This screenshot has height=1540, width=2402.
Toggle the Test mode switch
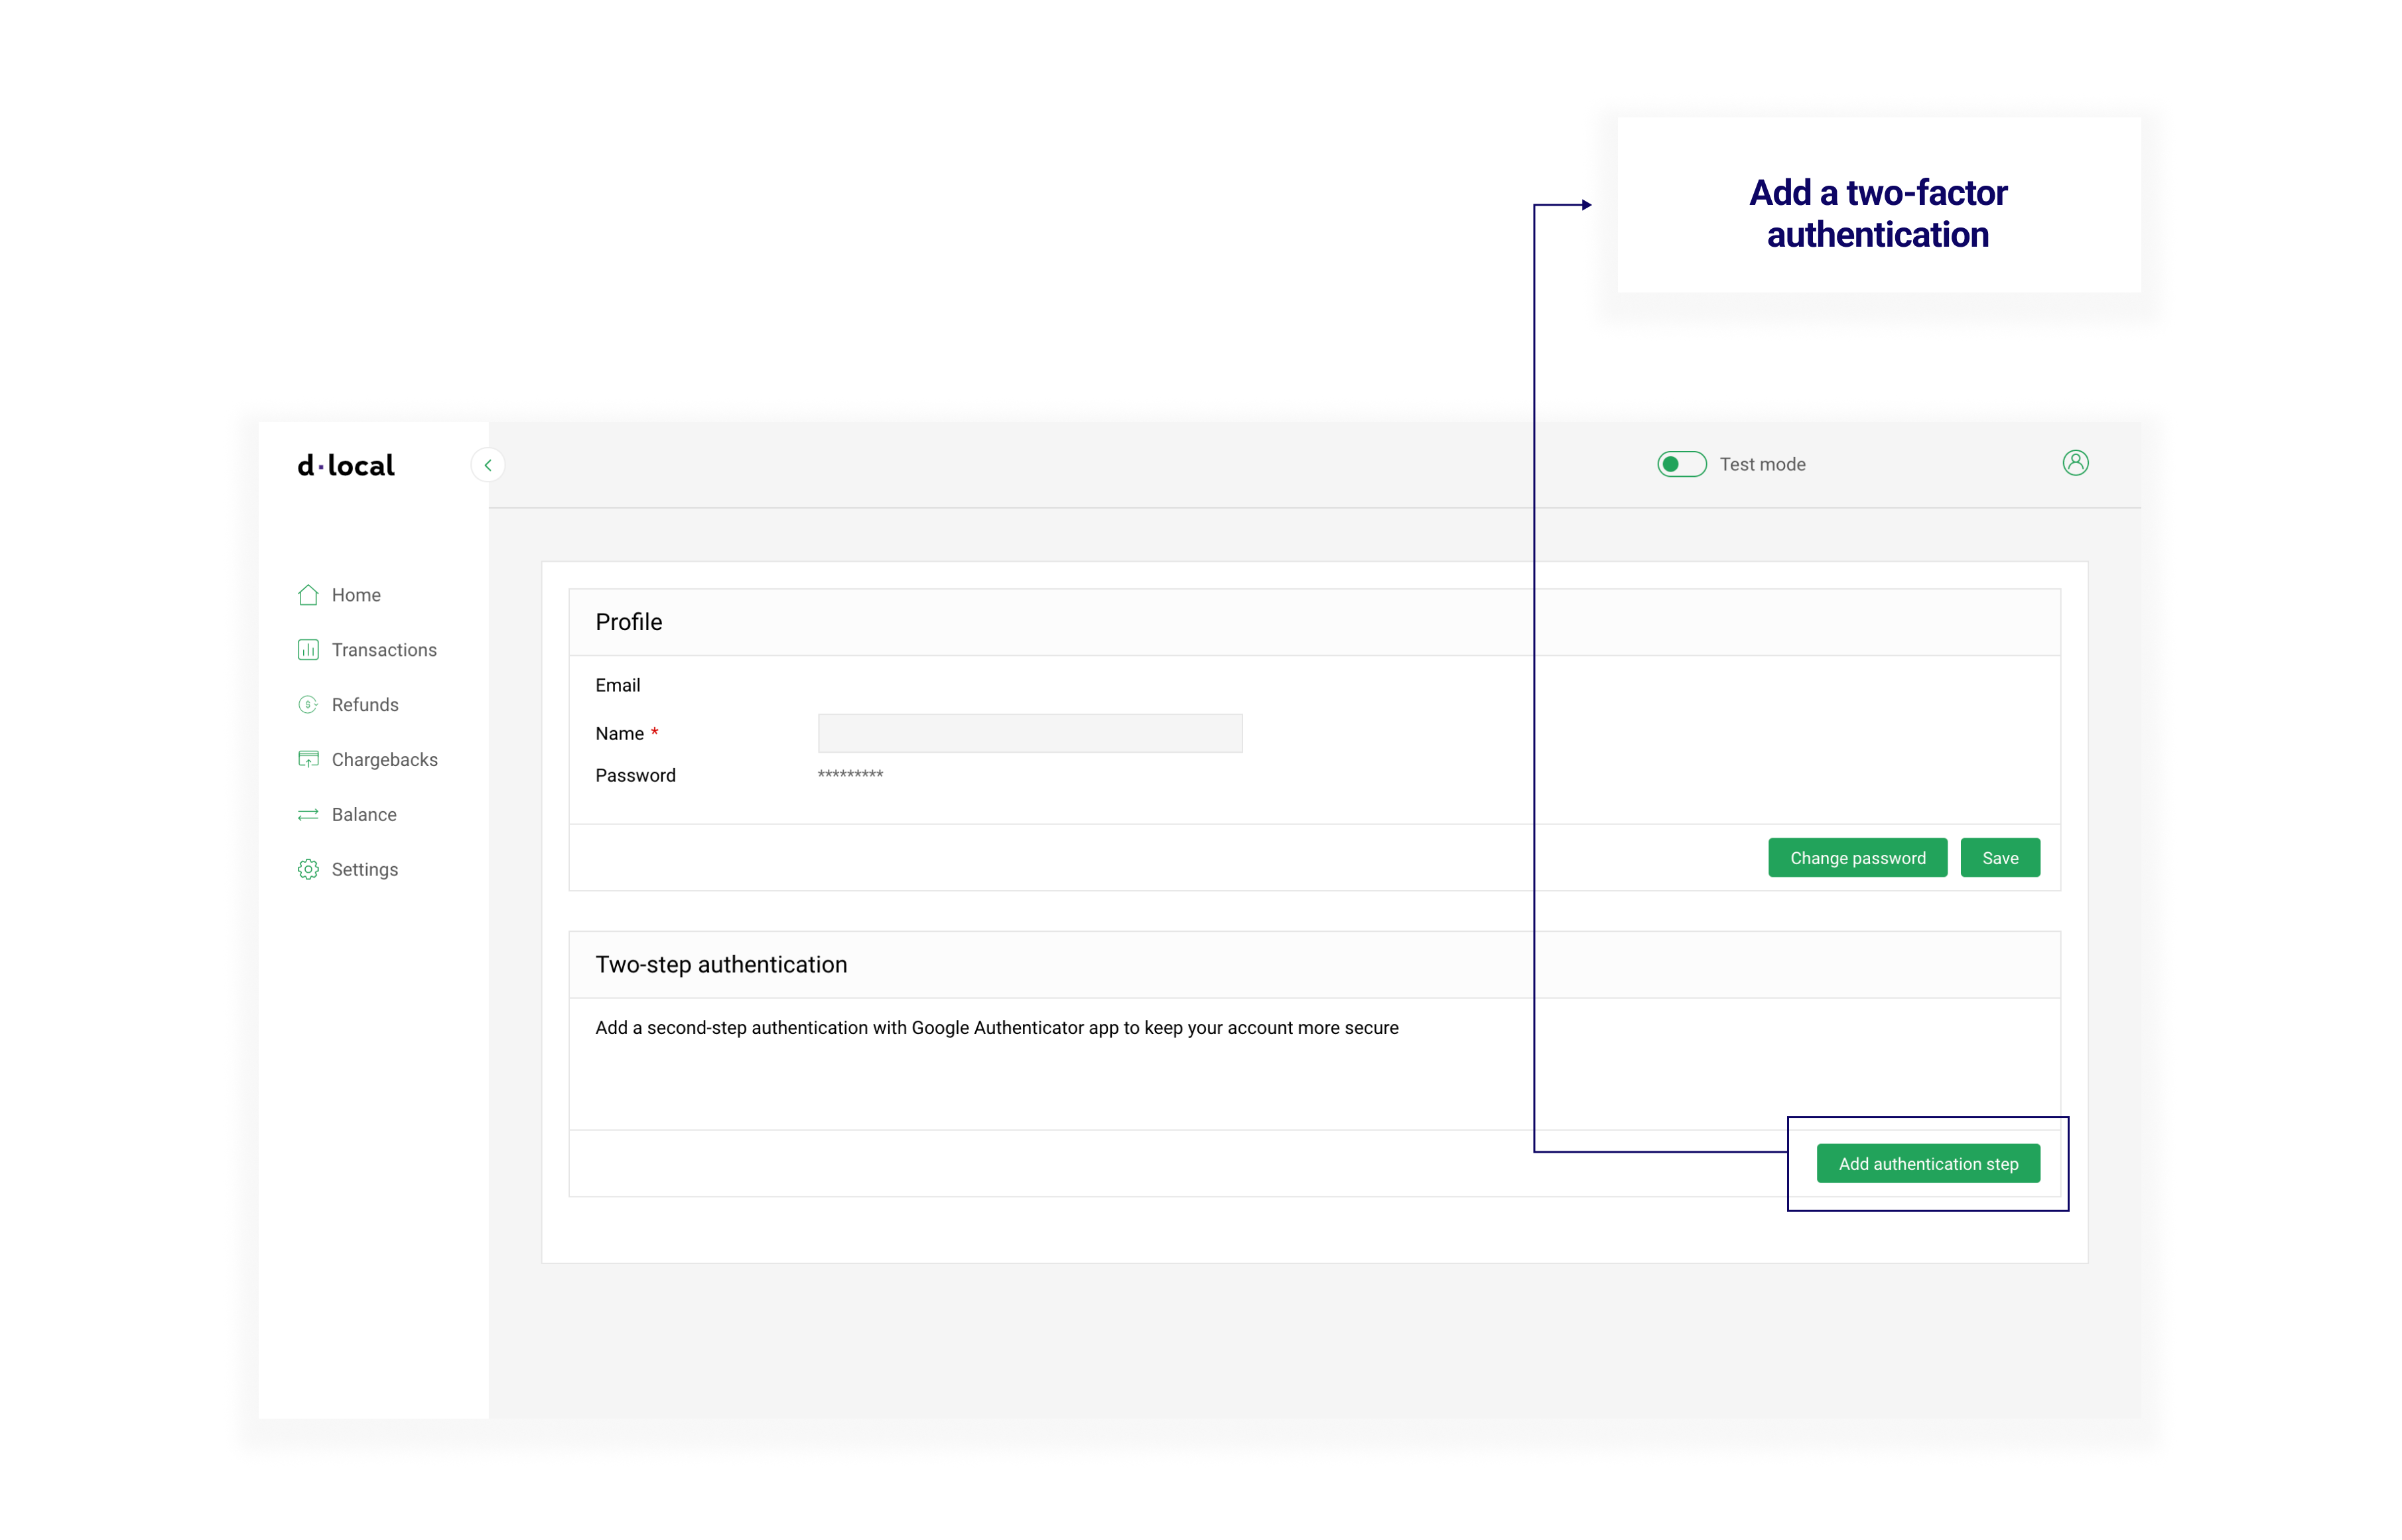coord(1681,464)
